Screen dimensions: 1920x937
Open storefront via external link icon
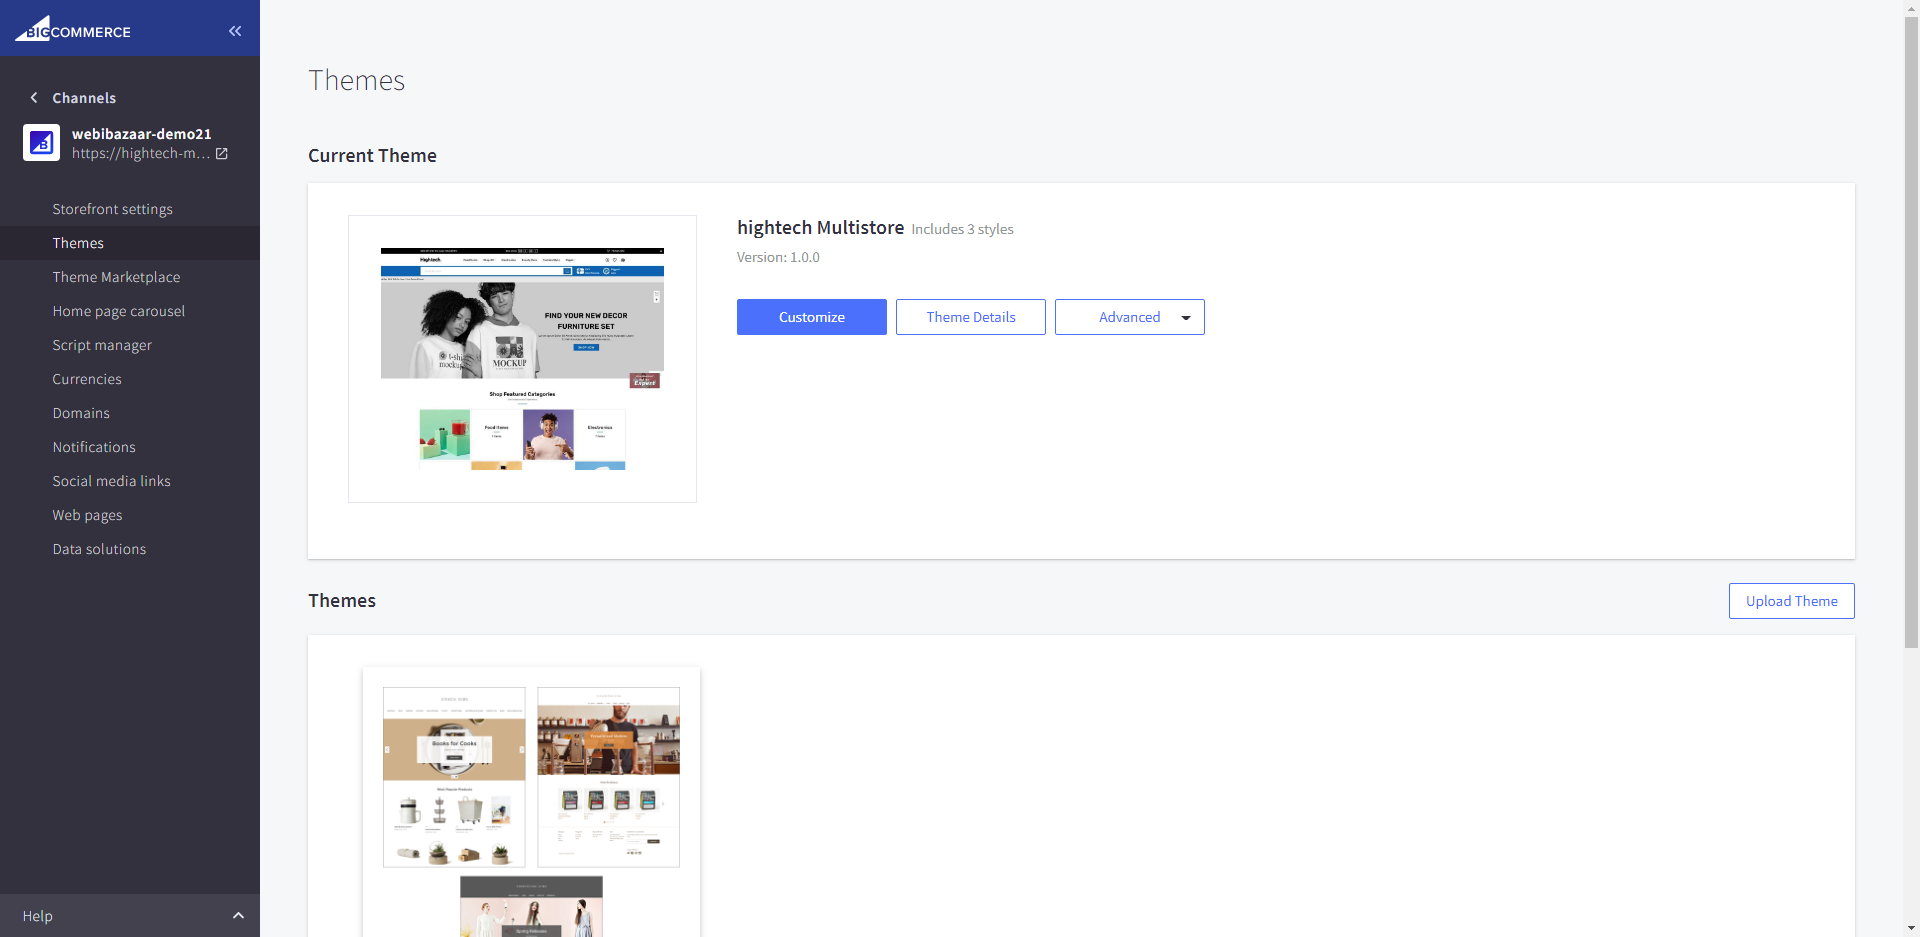222,154
